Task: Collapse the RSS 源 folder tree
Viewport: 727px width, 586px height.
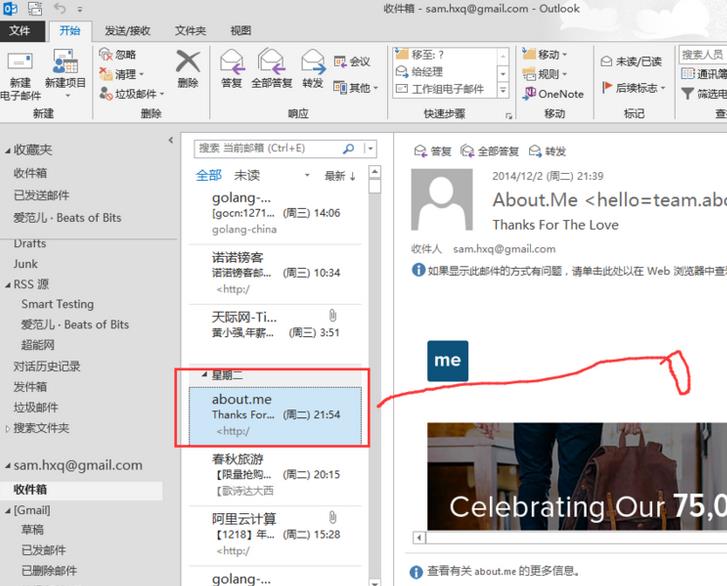Action: point(8,285)
